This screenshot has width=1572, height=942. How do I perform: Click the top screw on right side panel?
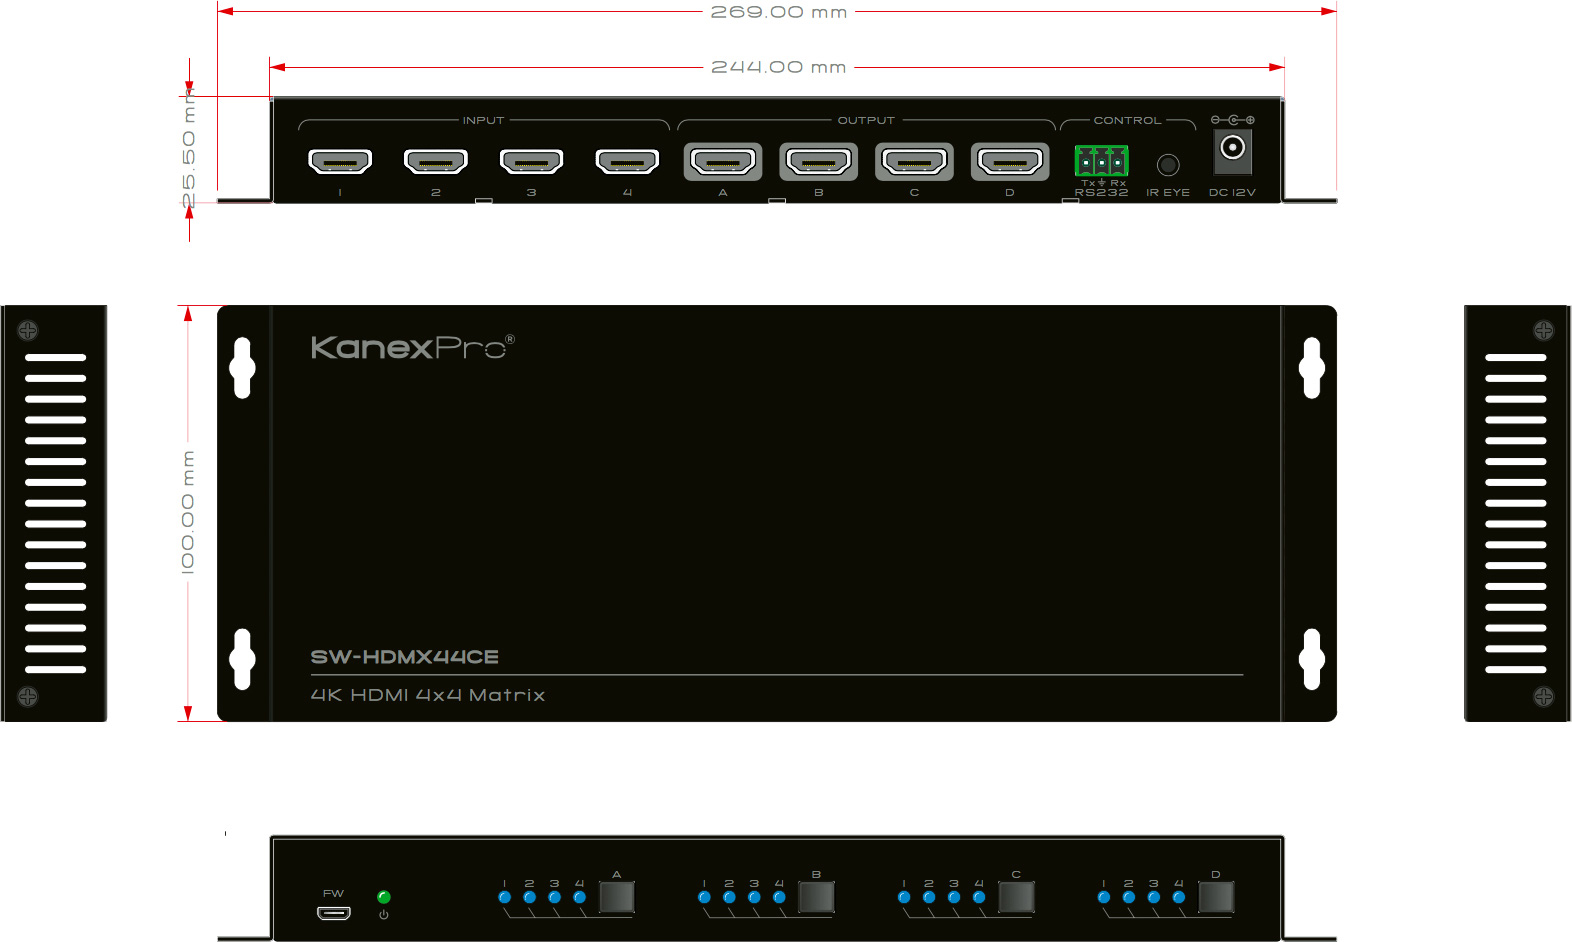click(1544, 330)
